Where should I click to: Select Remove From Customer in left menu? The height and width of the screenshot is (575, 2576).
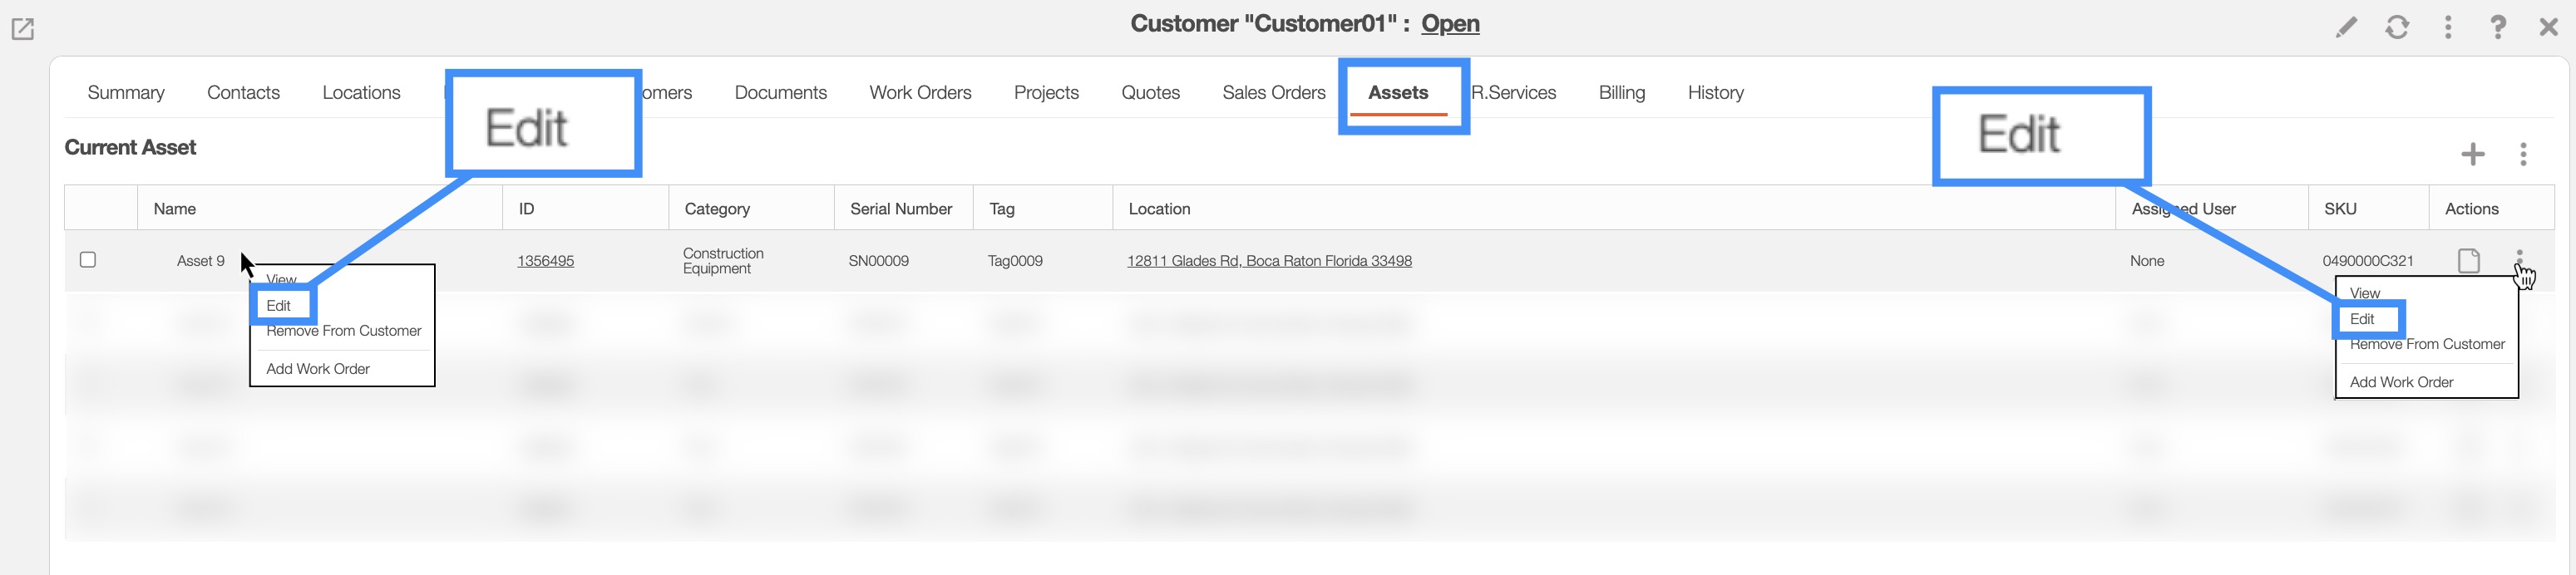click(x=343, y=331)
